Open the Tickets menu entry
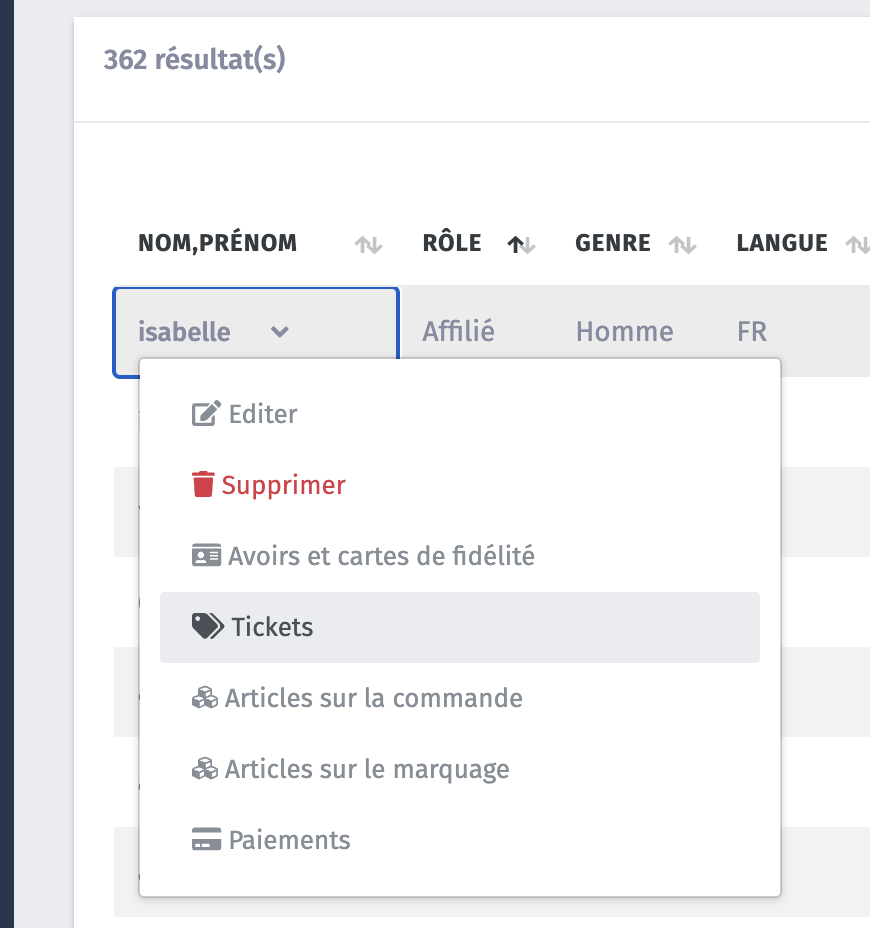Viewport: 870px width, 928px height. tap(272, 627)
